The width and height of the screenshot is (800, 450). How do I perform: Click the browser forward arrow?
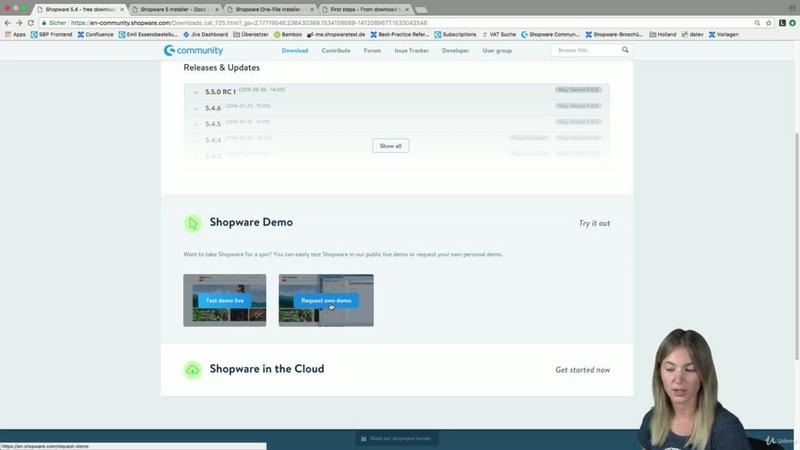19,23
